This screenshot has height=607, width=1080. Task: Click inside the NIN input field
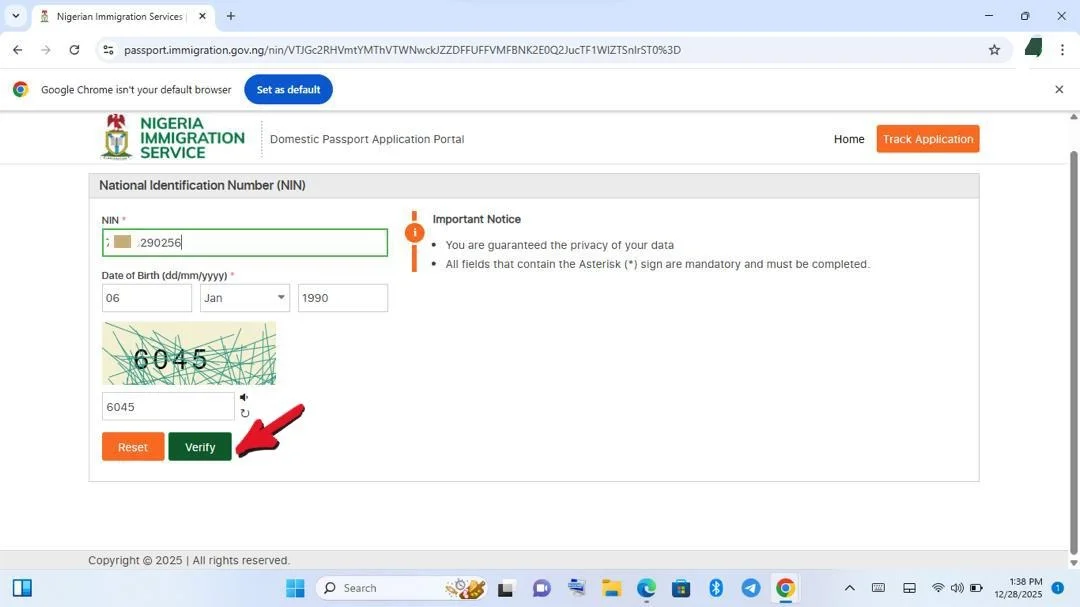pos(244,242)
